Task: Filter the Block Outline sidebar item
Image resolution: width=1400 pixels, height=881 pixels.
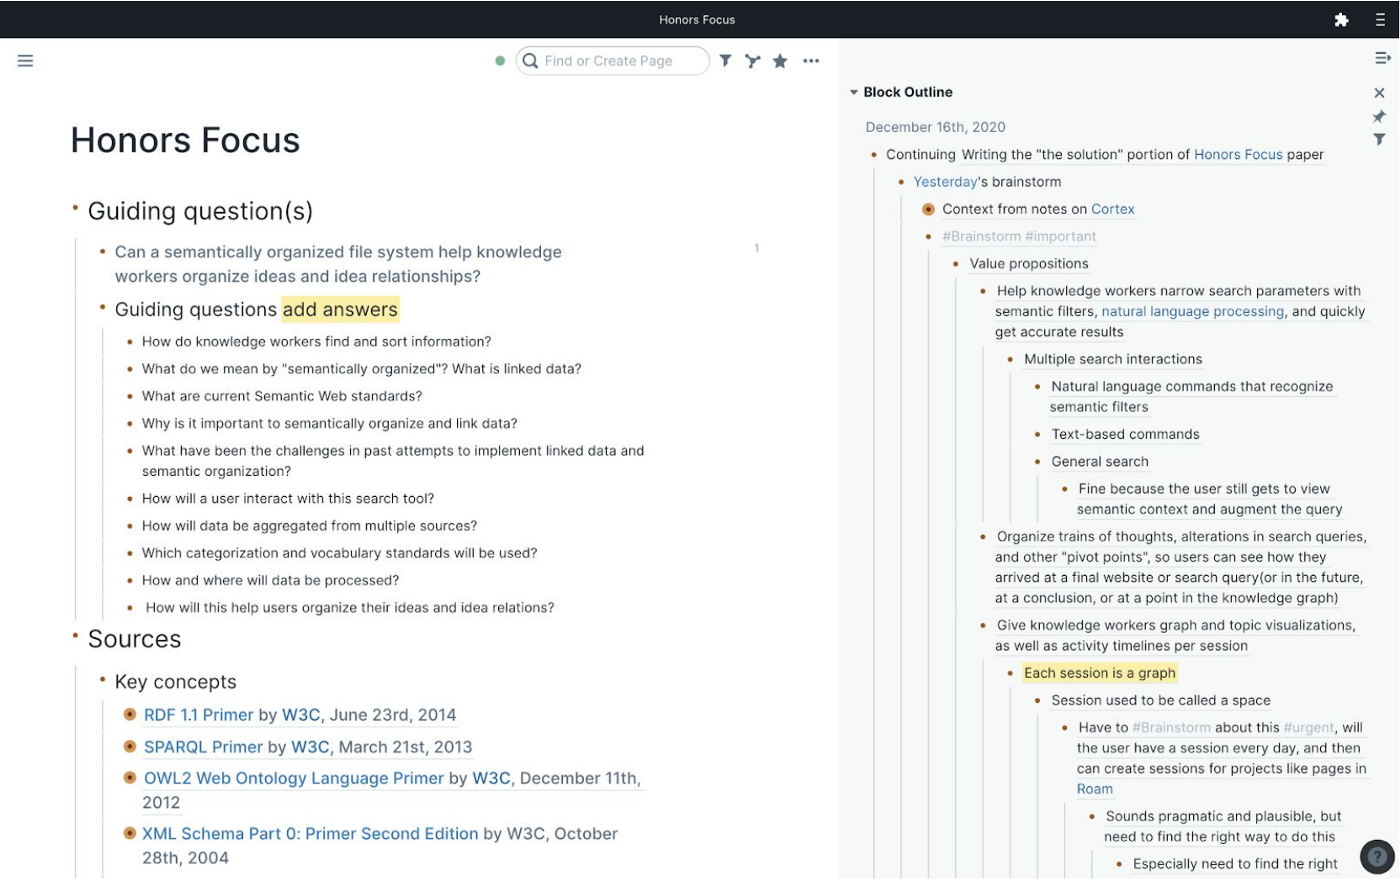Action: (x=1379, y=140)
